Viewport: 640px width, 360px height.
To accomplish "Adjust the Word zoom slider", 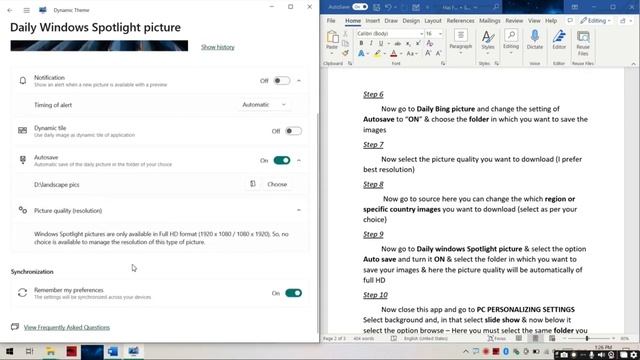I will (587, 338).
